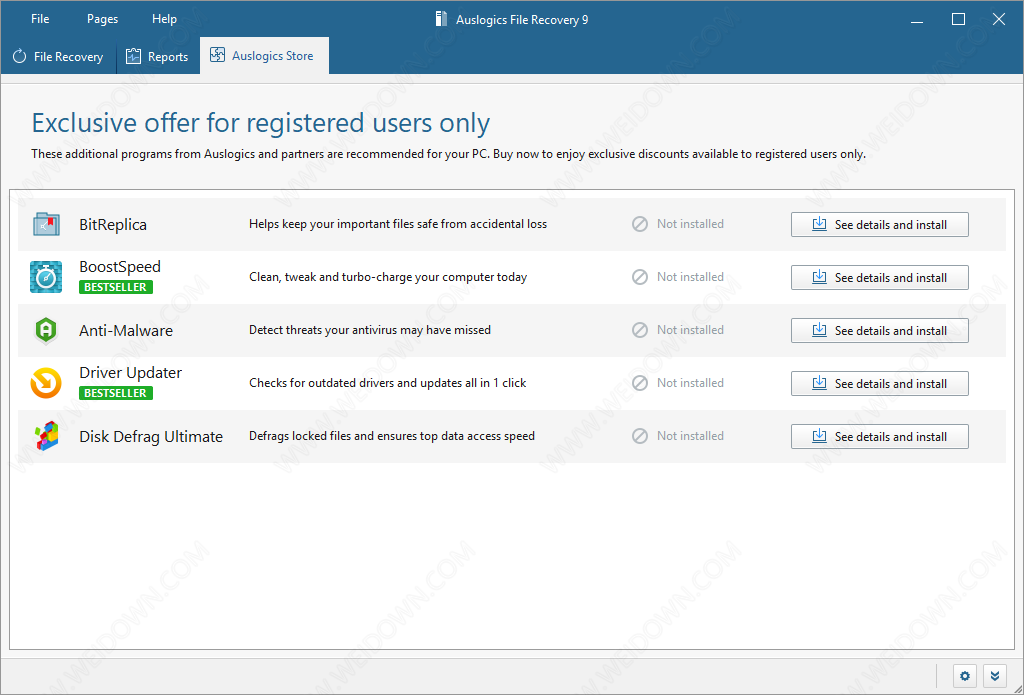1024x695 pixels.
Task: Click the BitReplica product name
Action: (x=113, y=225)
